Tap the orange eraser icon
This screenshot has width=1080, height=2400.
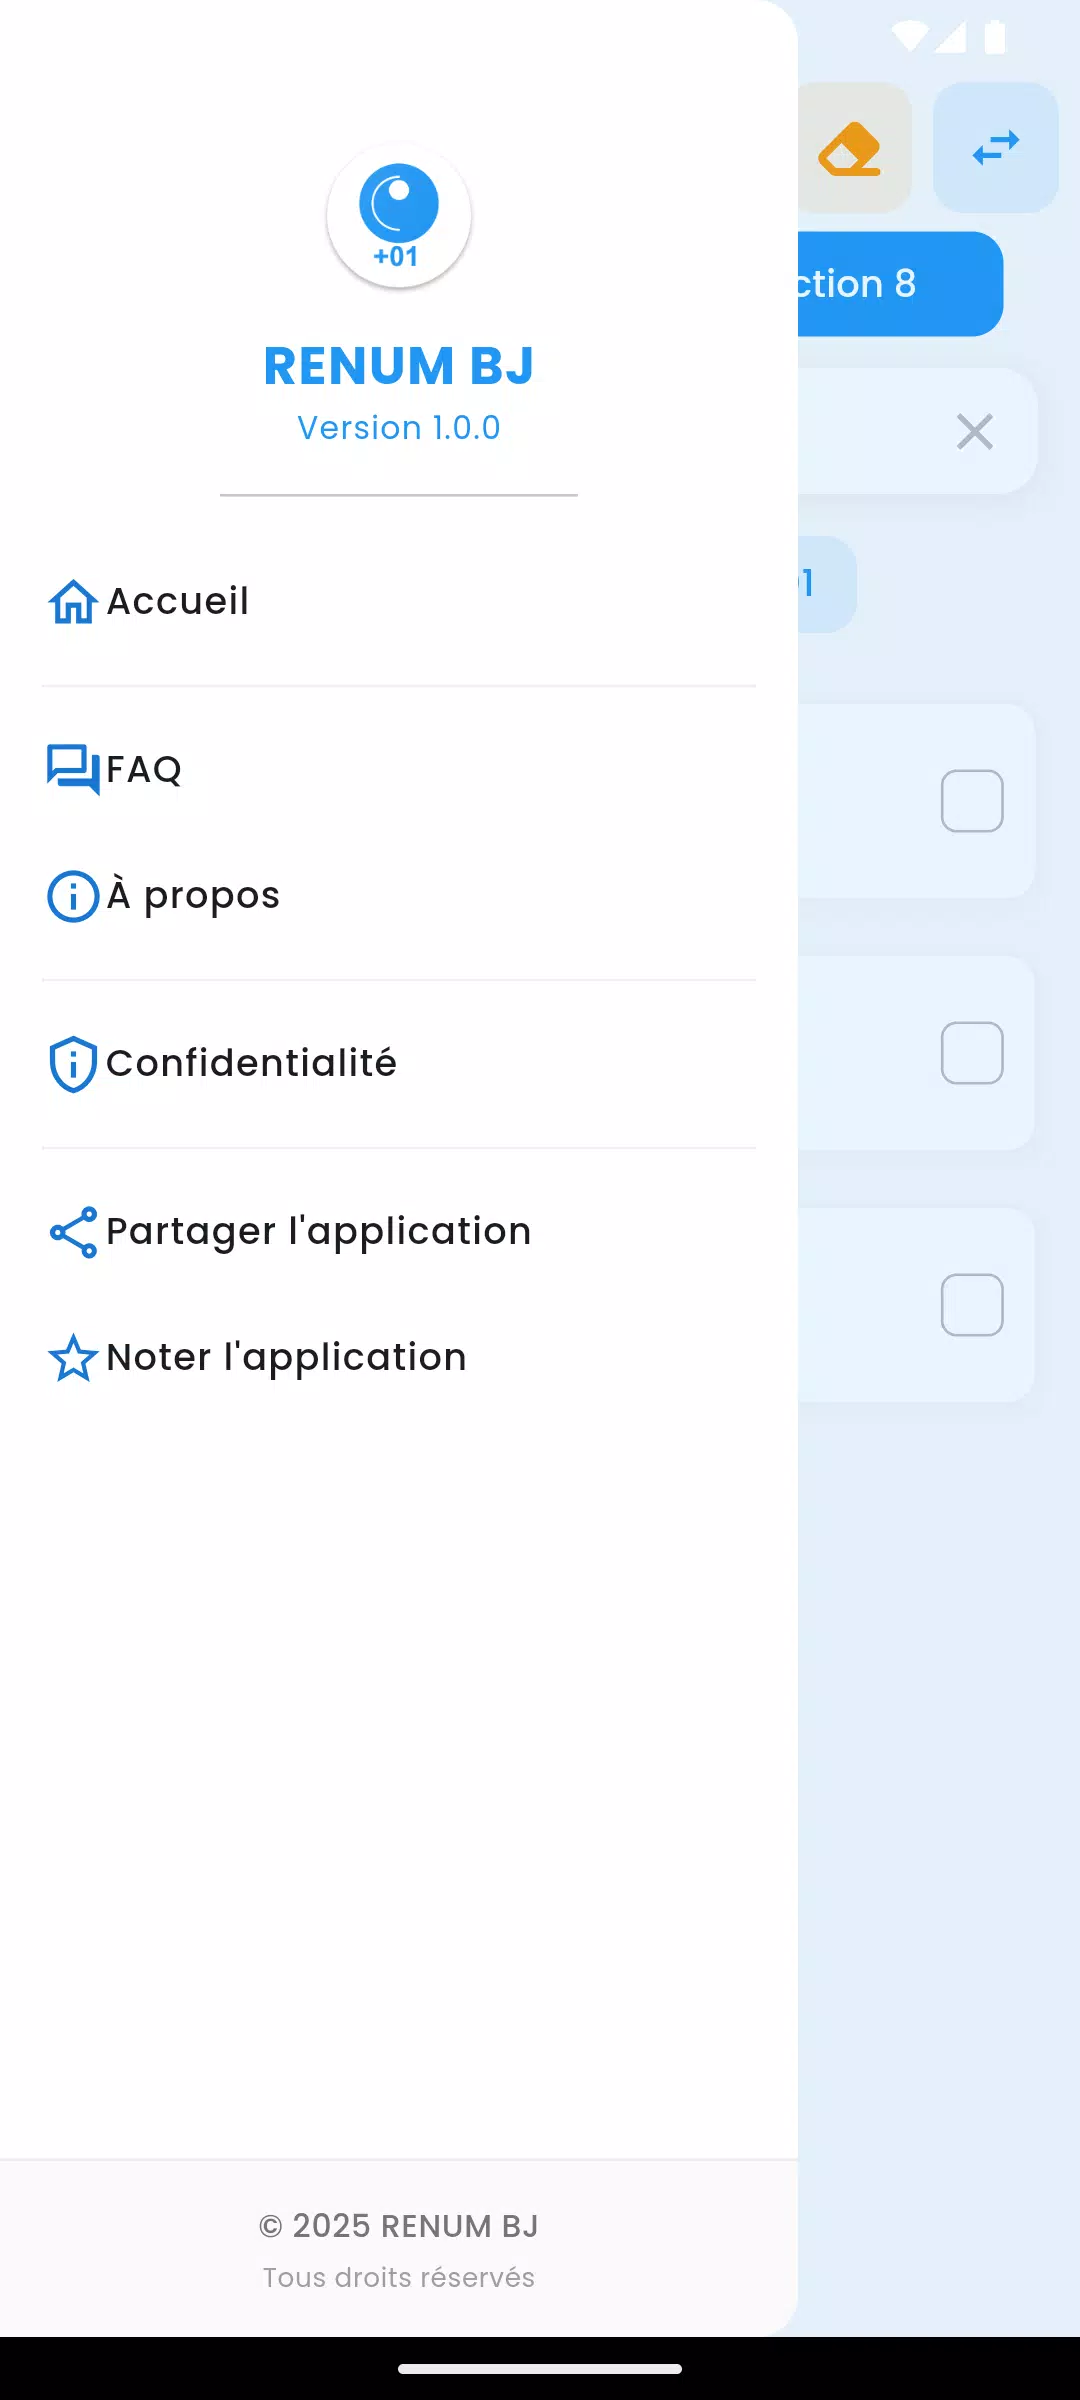click(x=850, y=148)
